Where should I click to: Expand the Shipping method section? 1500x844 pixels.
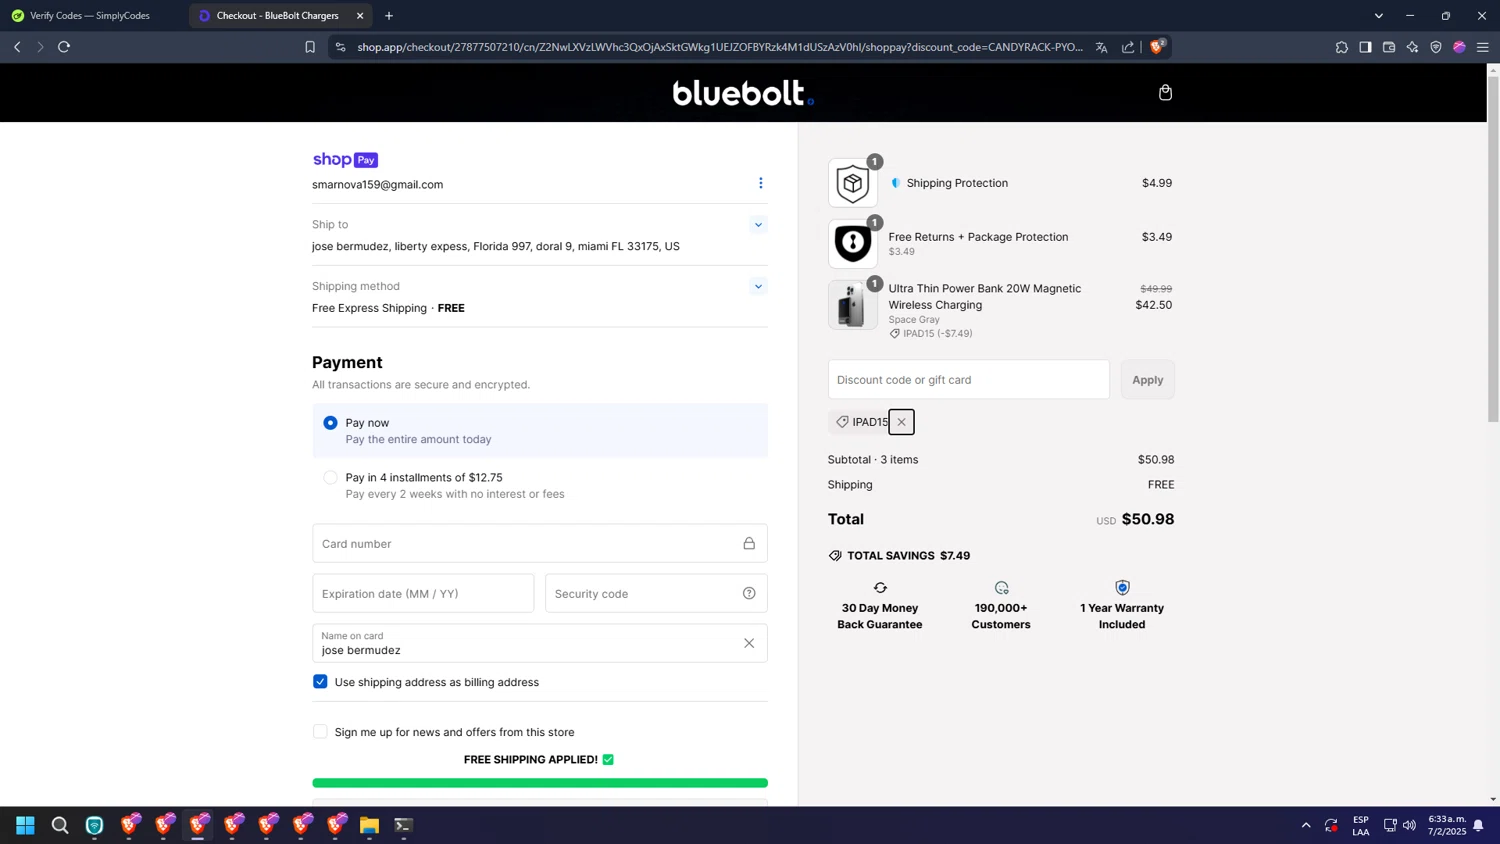(x=758, y=287)
